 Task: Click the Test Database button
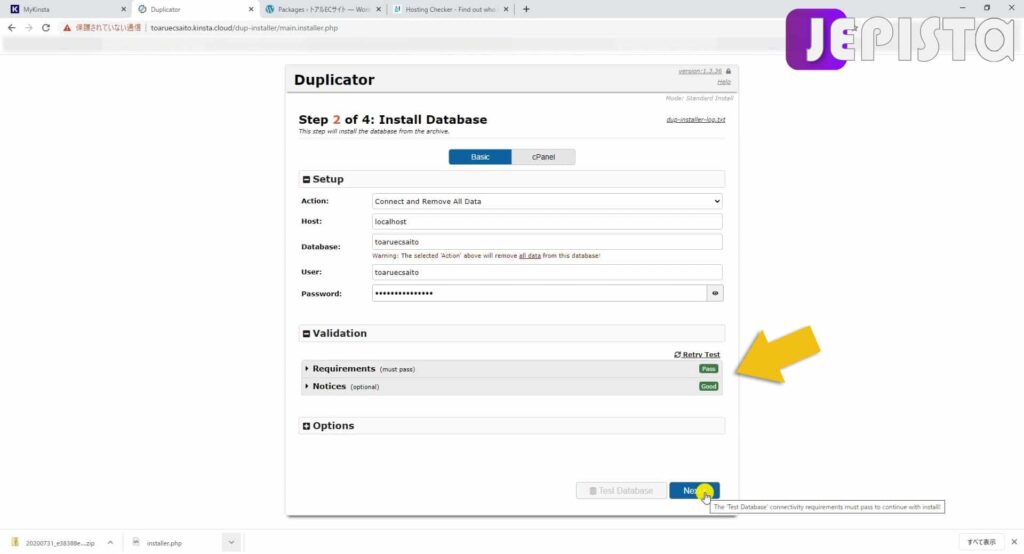pos(621,491)
